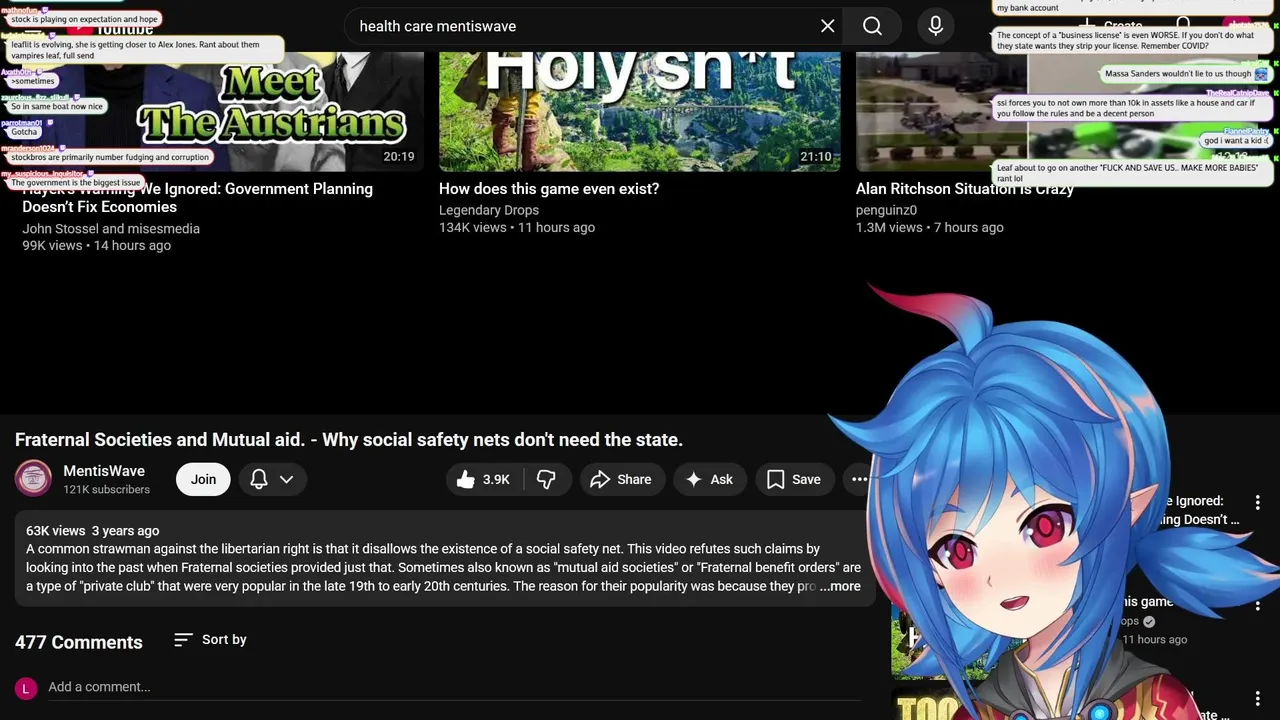Click the magnifying glass search button
Image resolution: width=1280 pixels, height=720 pixels.
pyautogui.click(x=873, y=26)
